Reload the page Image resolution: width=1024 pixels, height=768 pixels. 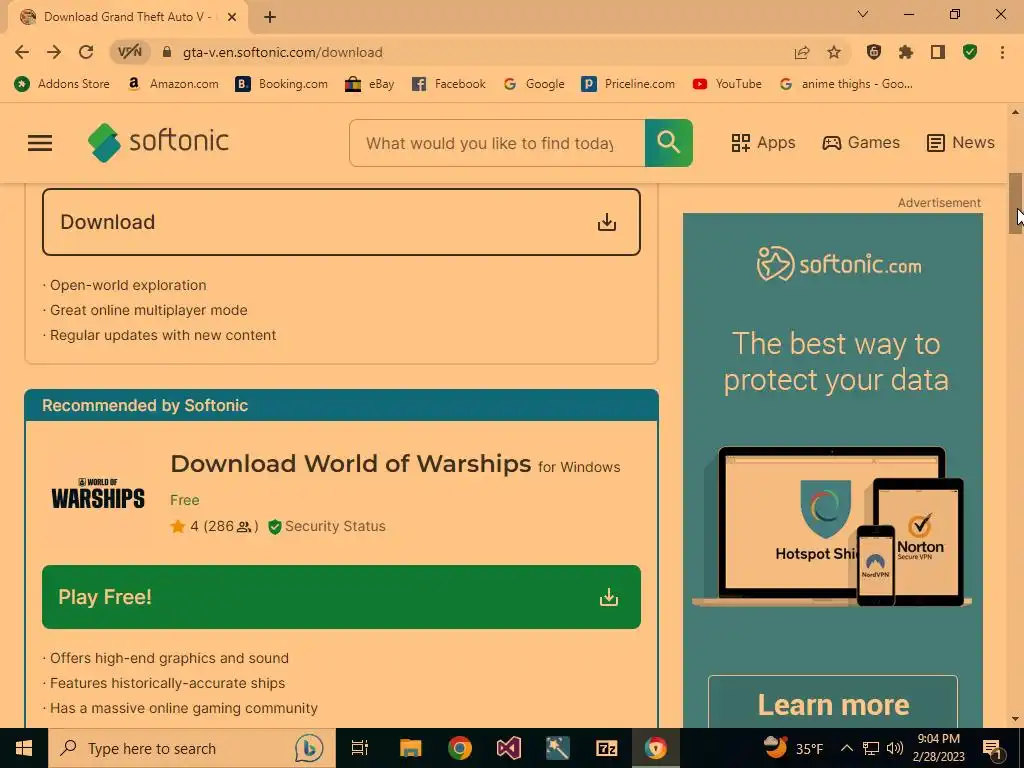pyautogui.click(x=86, y=52)
